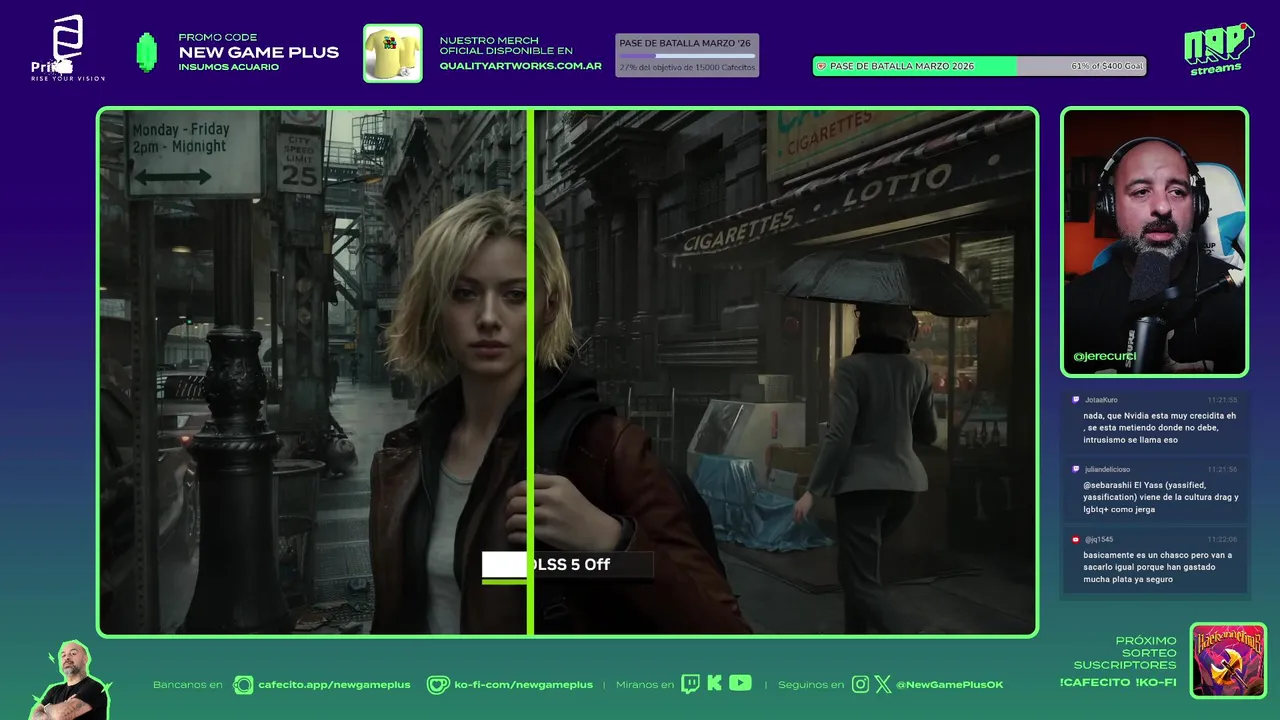Click the juliandelicioso username in chat

click(1108, 469)
